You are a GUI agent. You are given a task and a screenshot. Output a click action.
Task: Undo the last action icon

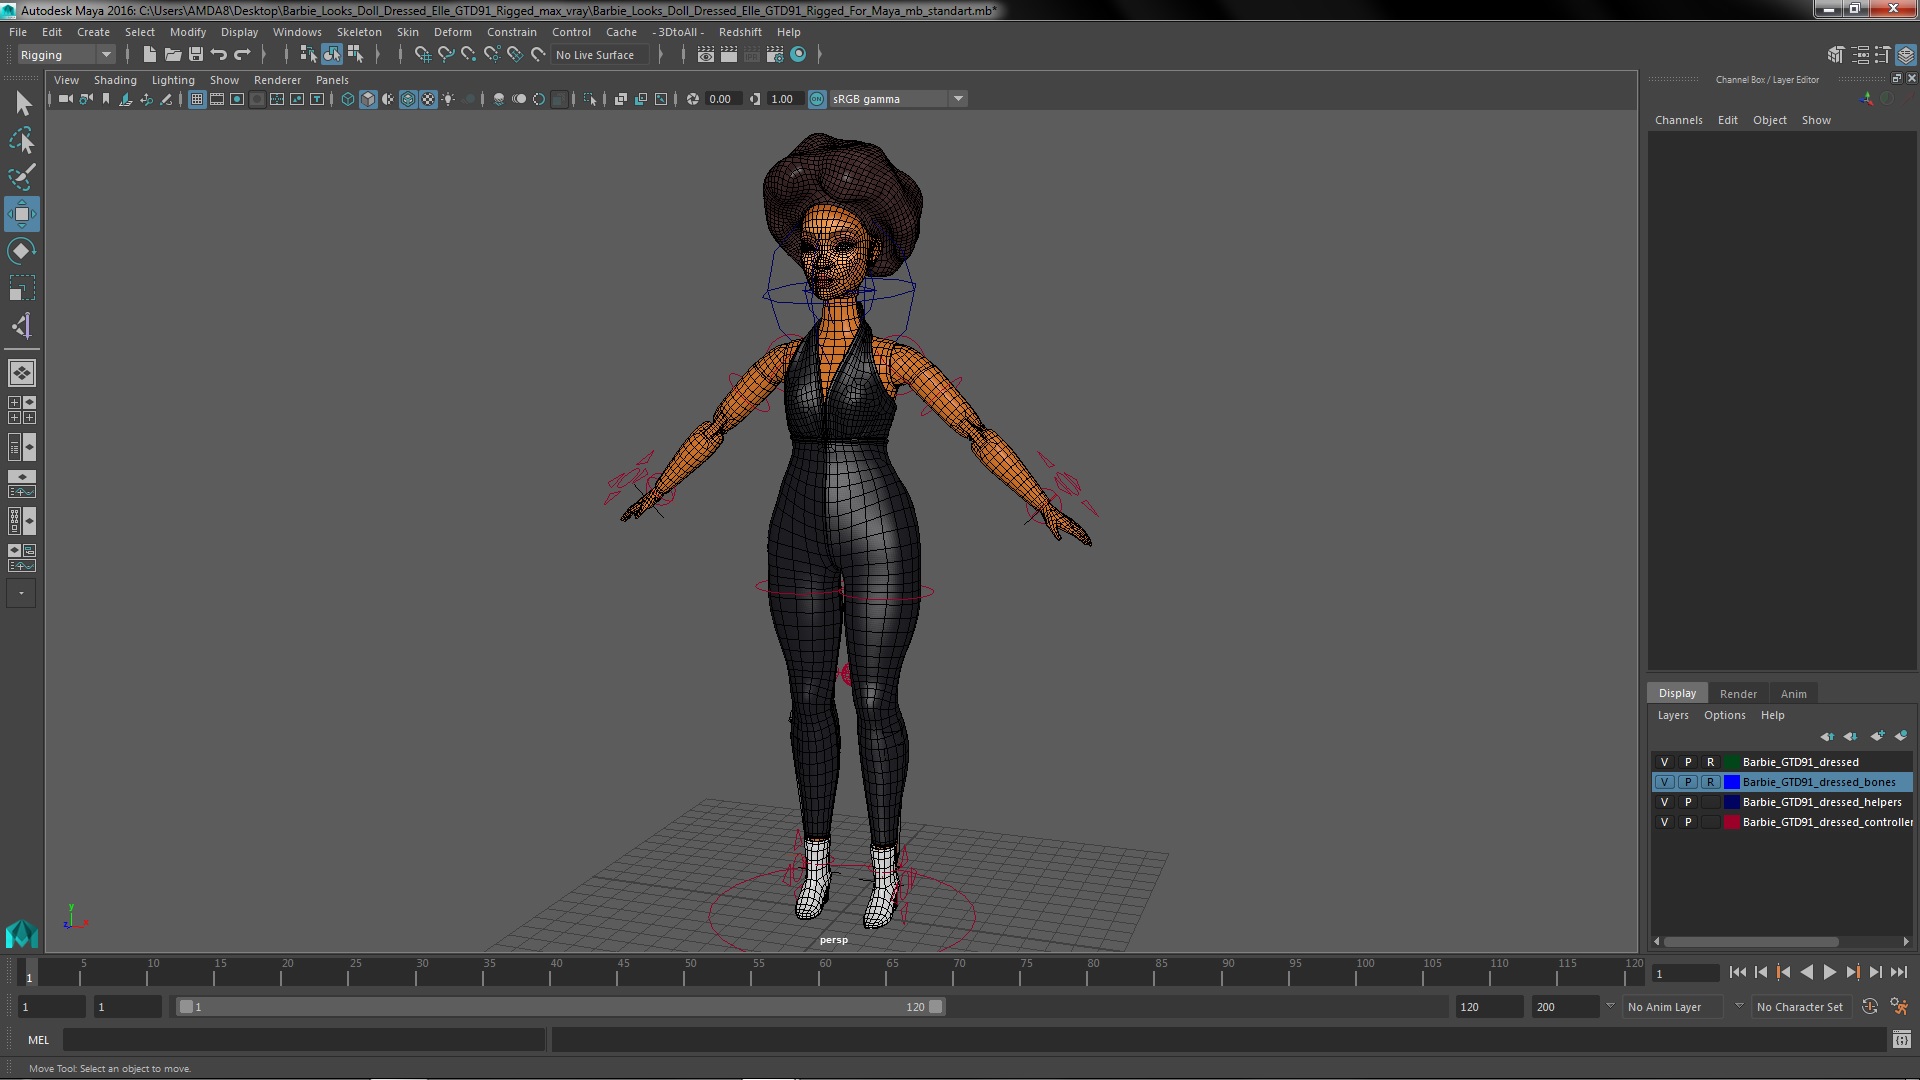coord(219,55)
